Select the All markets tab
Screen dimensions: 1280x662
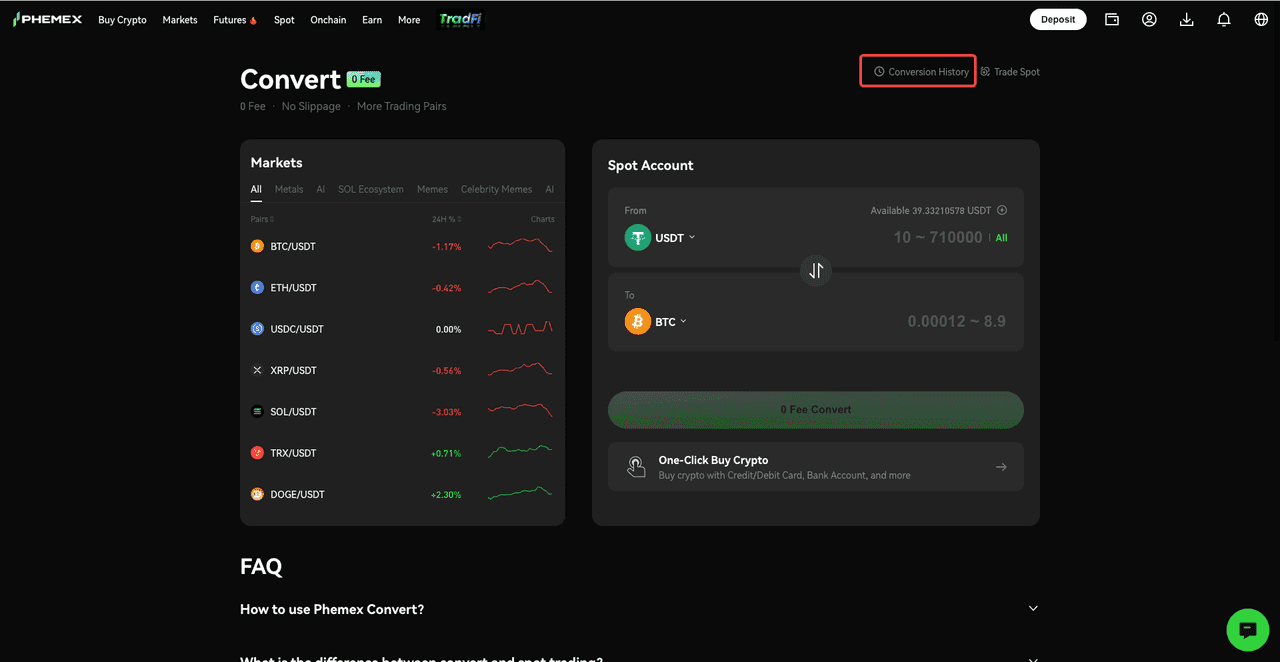[x=256, y=189]
